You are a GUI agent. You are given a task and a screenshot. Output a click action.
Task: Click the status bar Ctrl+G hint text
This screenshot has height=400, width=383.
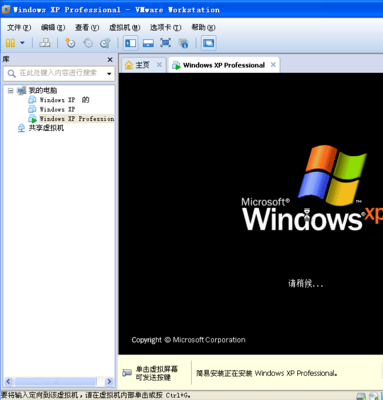point(96,395)
